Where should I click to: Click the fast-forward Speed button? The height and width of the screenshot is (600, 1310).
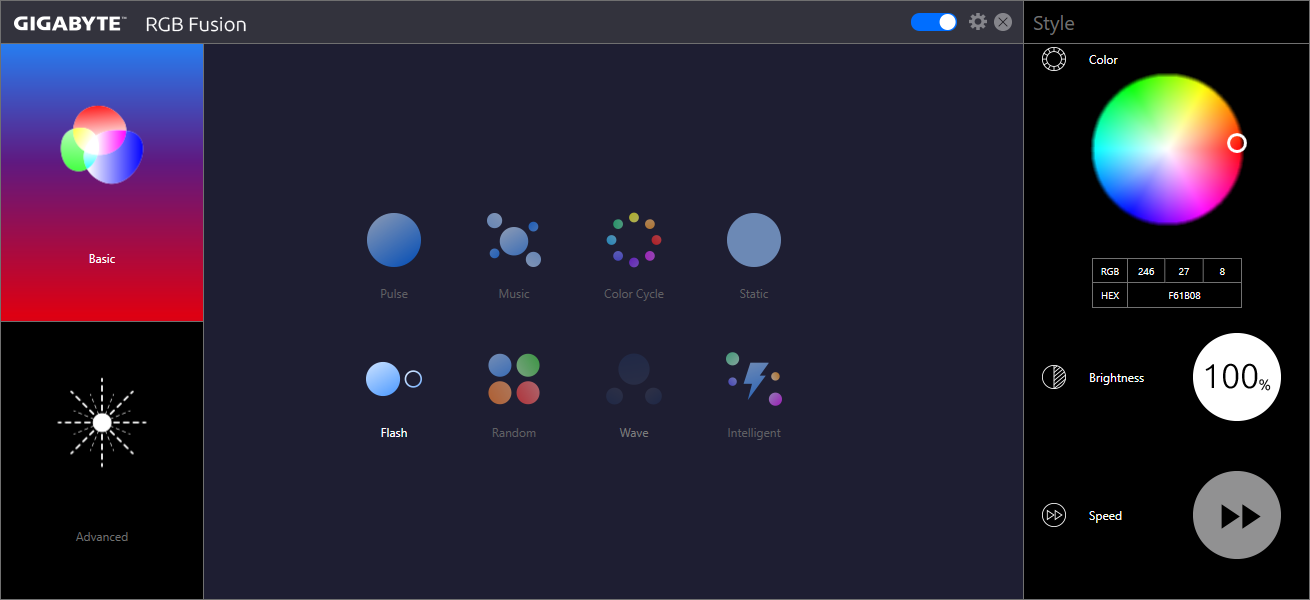1236,515
